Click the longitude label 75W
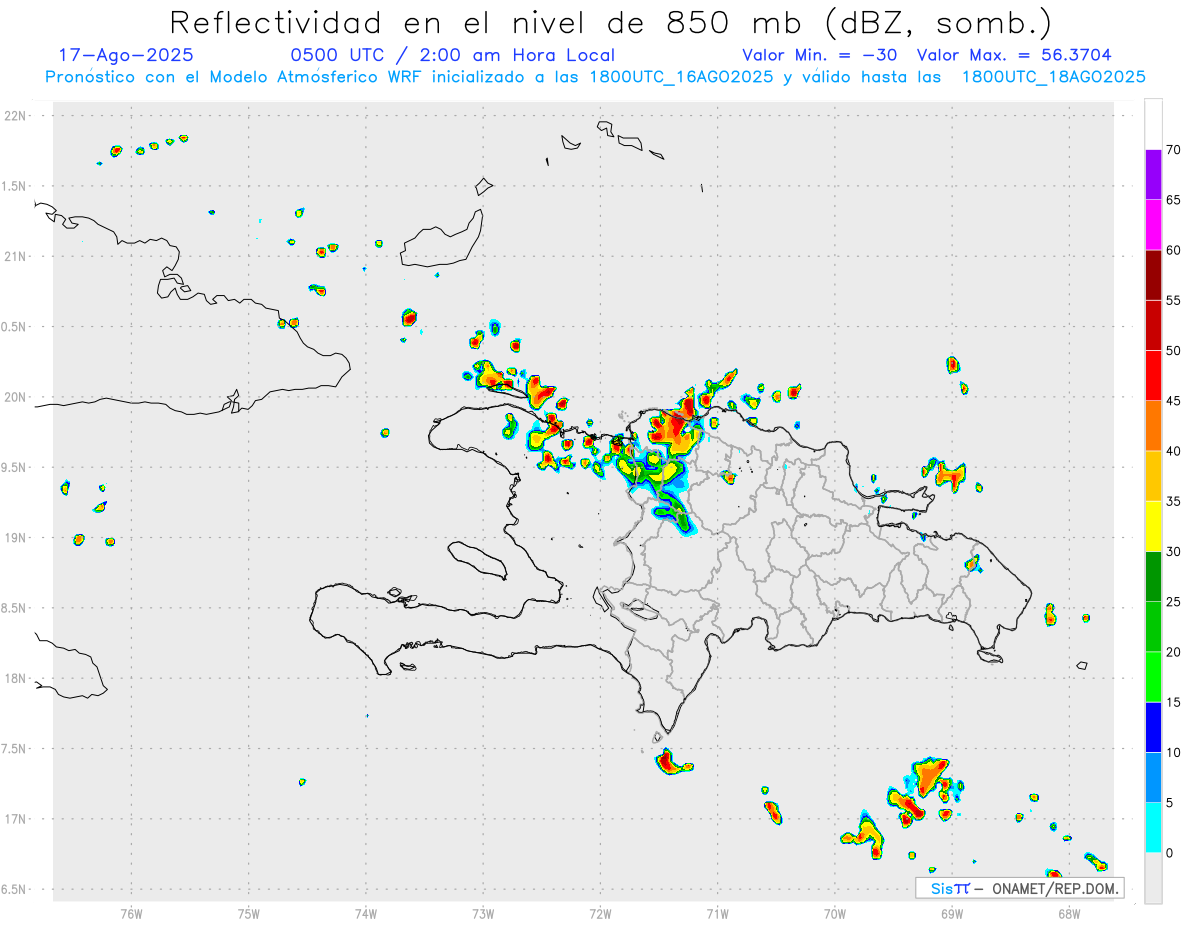This screenshot has height=927, width=1200. (249, 912)
